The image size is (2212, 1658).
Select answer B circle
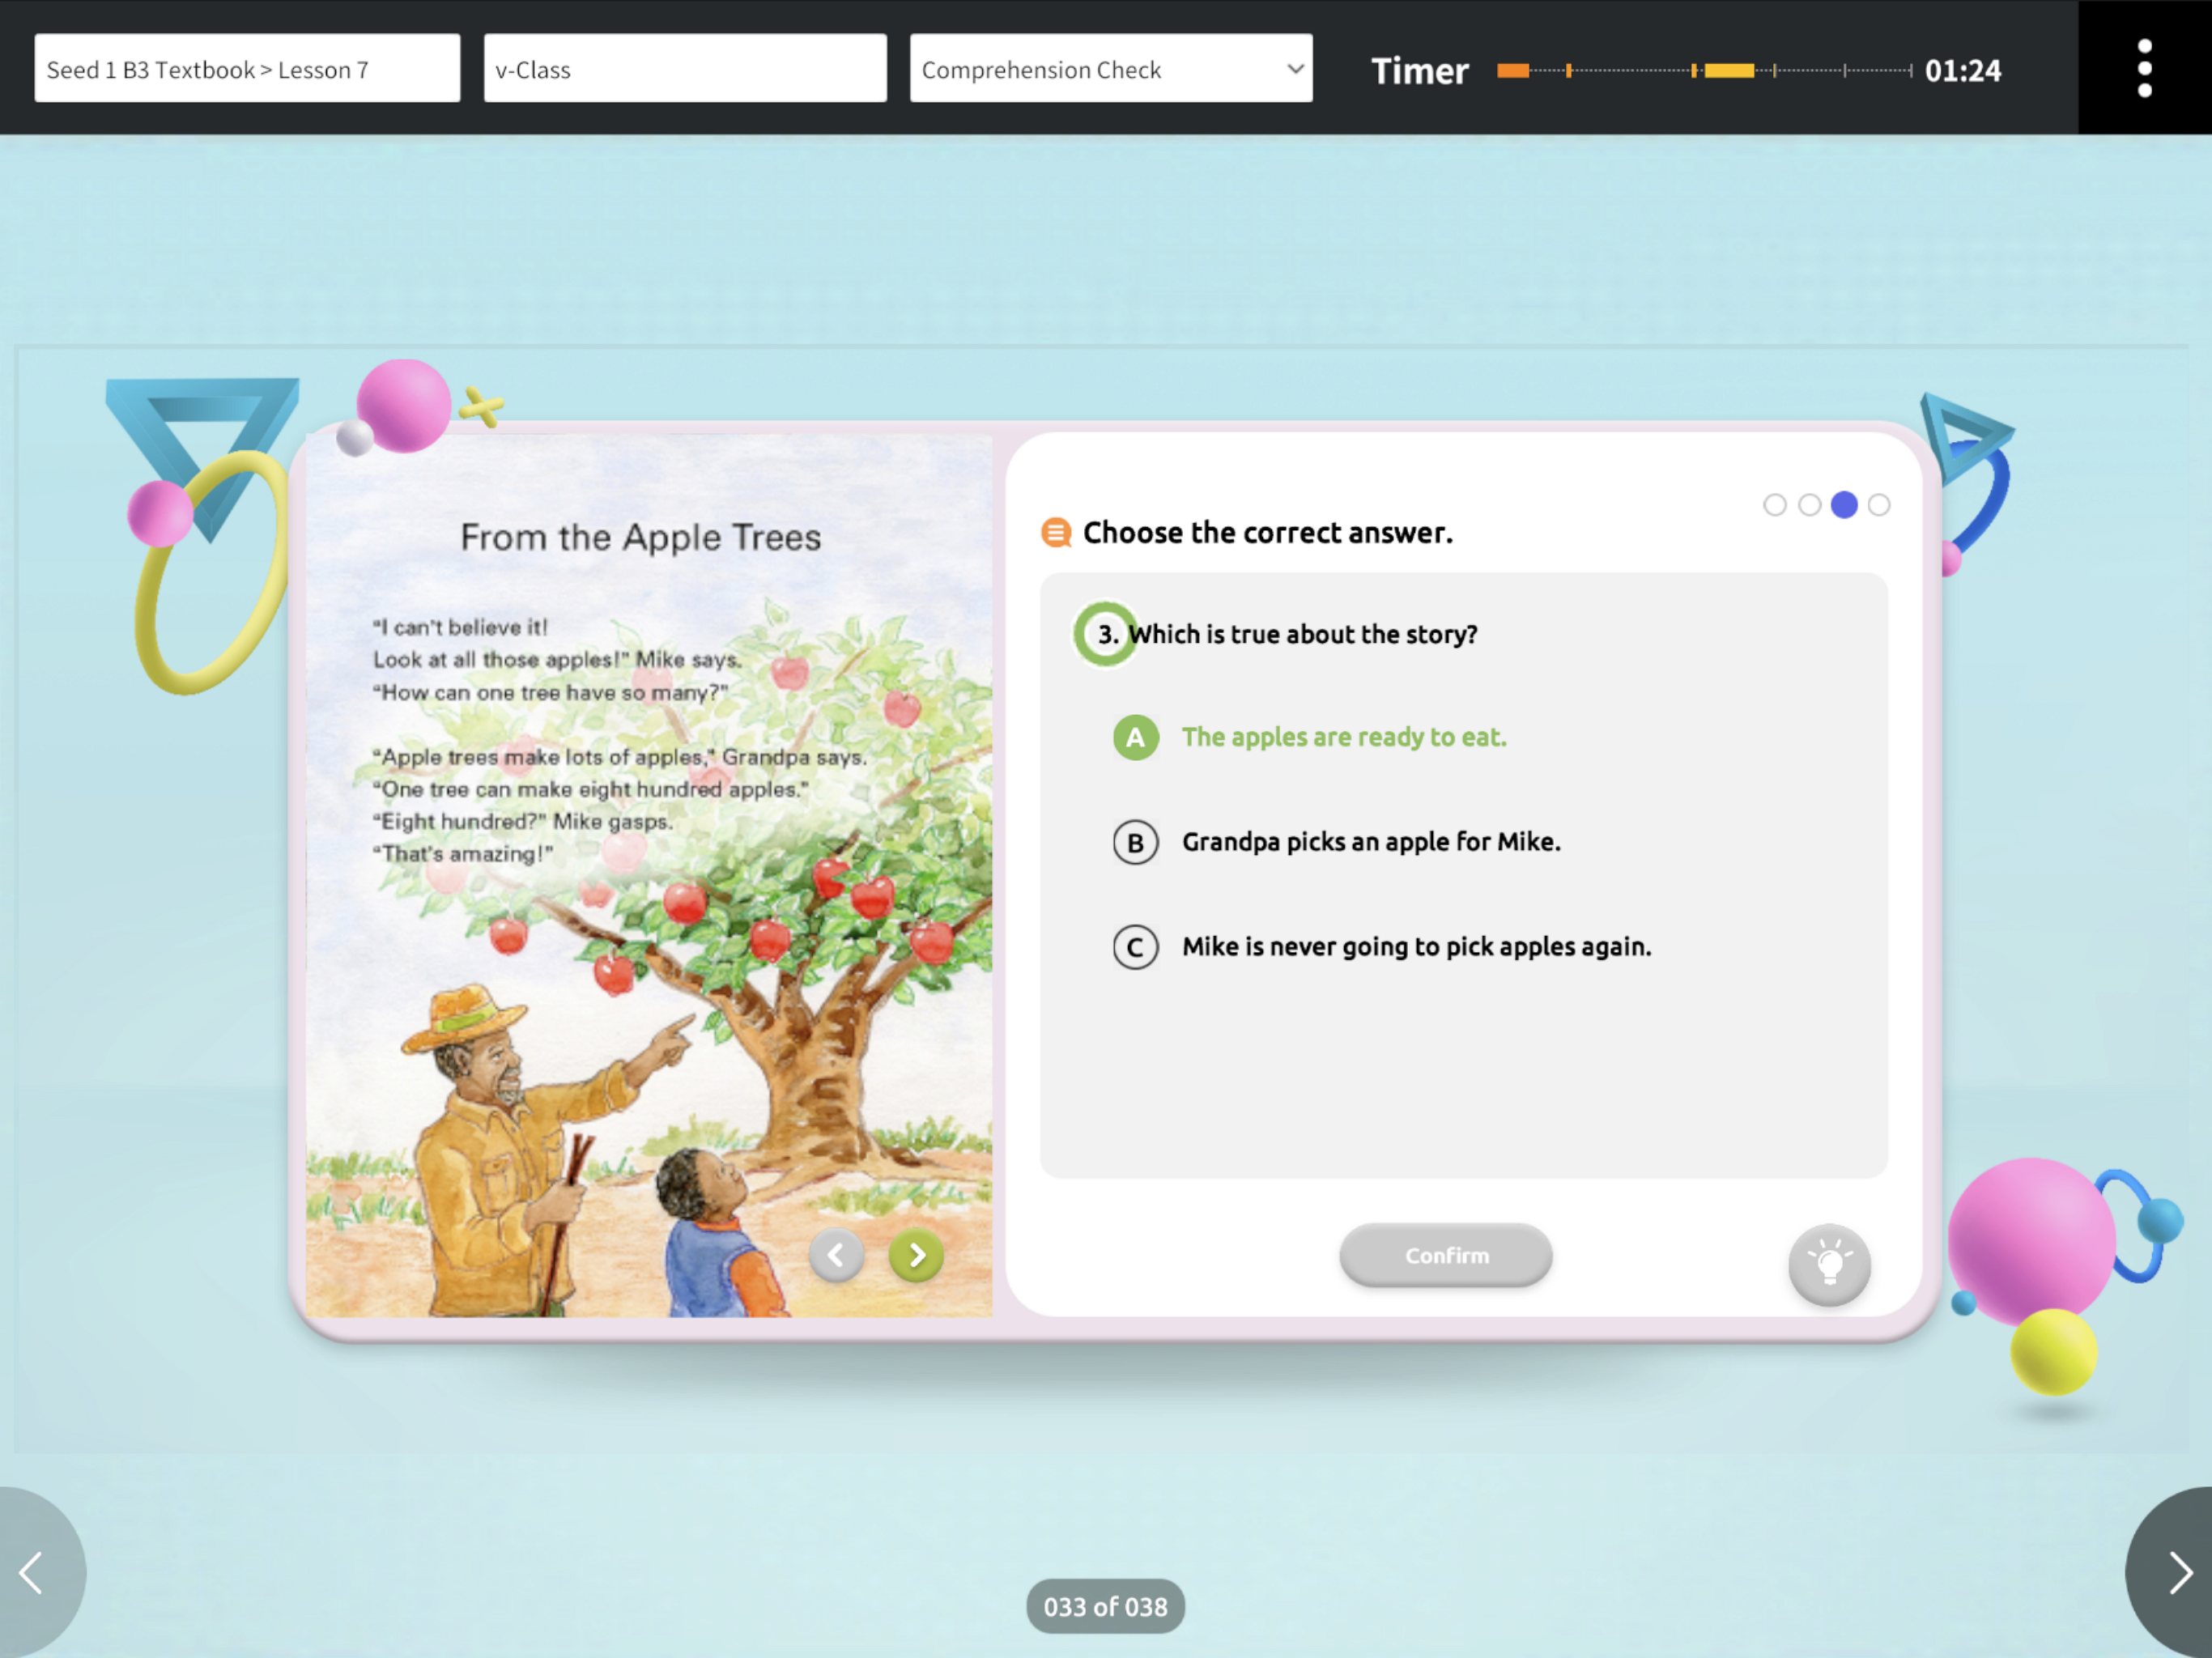click(1135, 842)
